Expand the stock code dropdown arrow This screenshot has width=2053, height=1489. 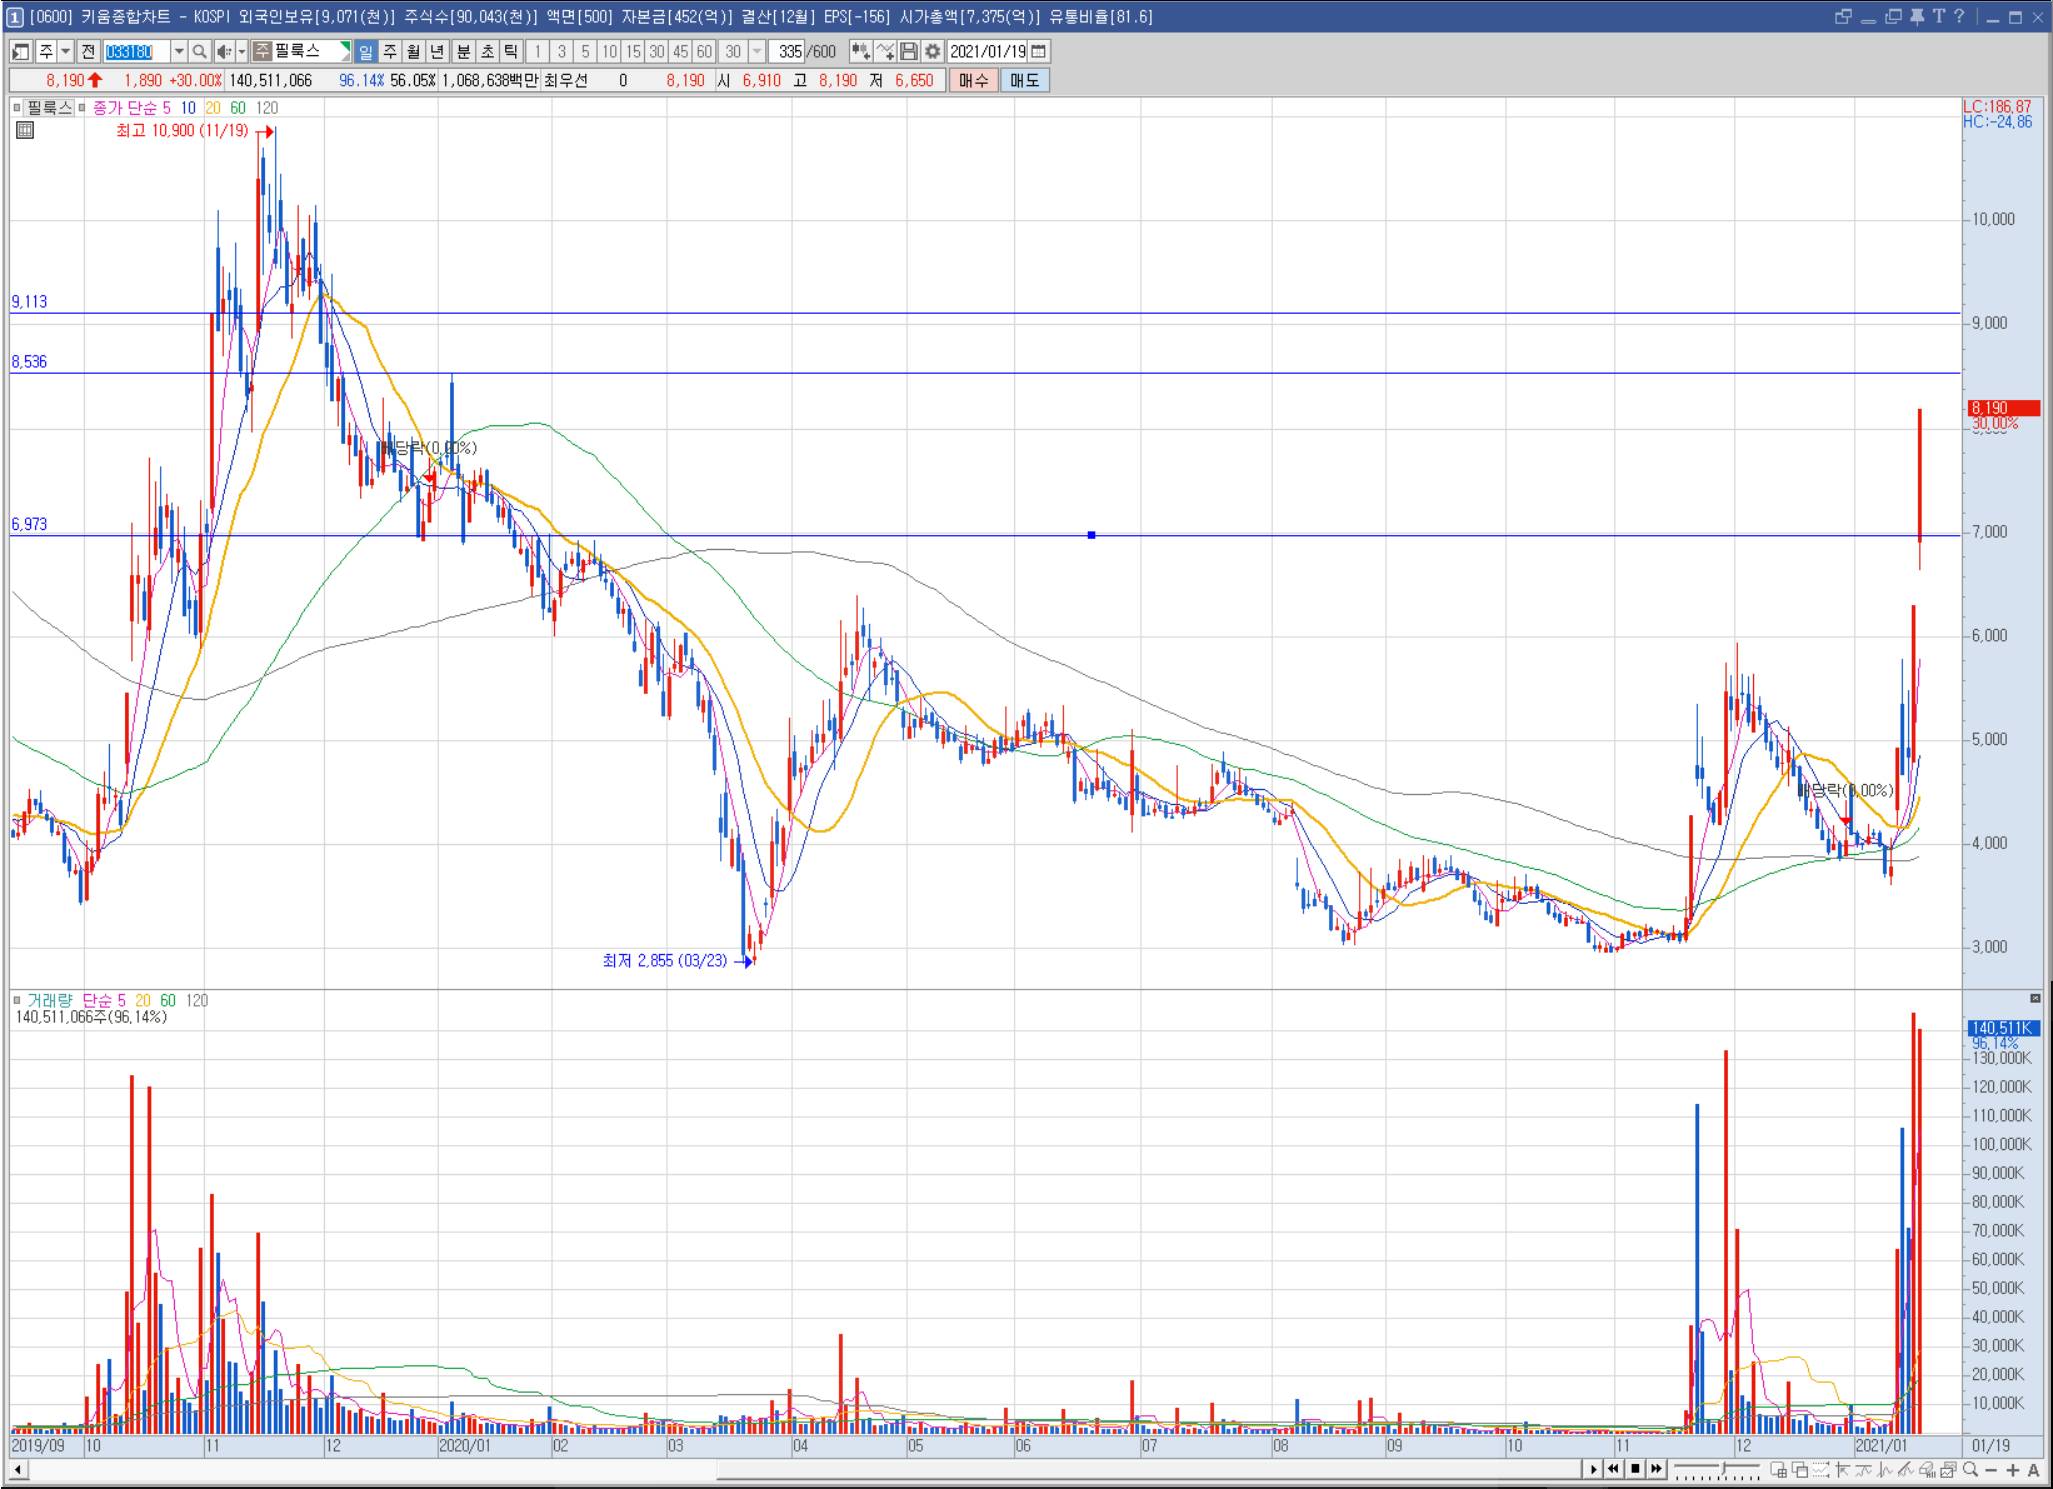179,51
